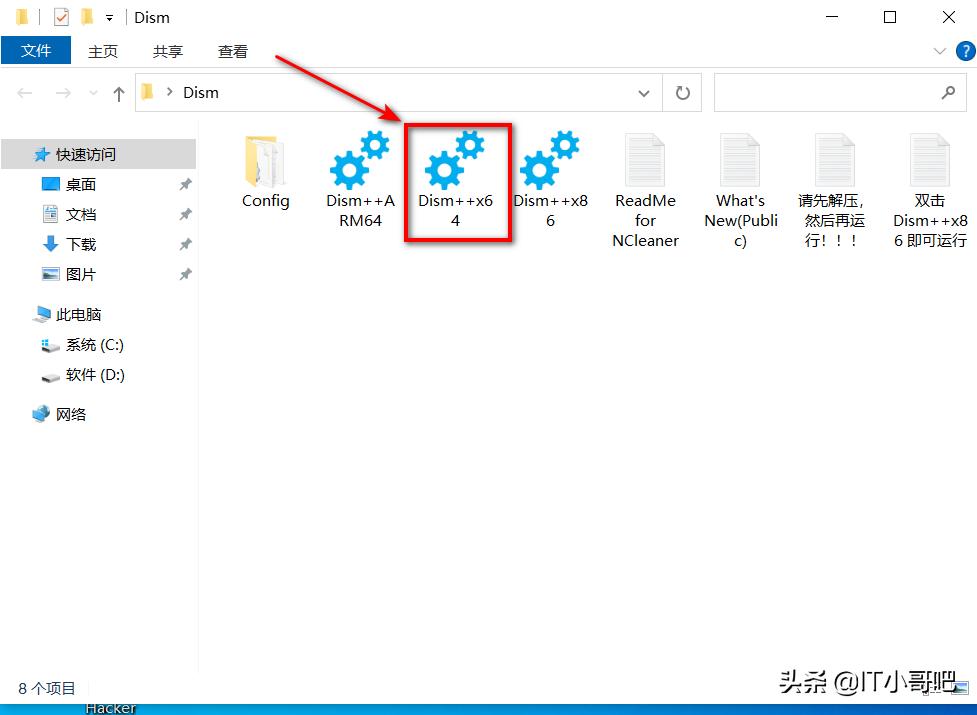Screen dimensions: 977x715
Task: Click the Dism path segment in address bar
Action: tap(201, 92)
